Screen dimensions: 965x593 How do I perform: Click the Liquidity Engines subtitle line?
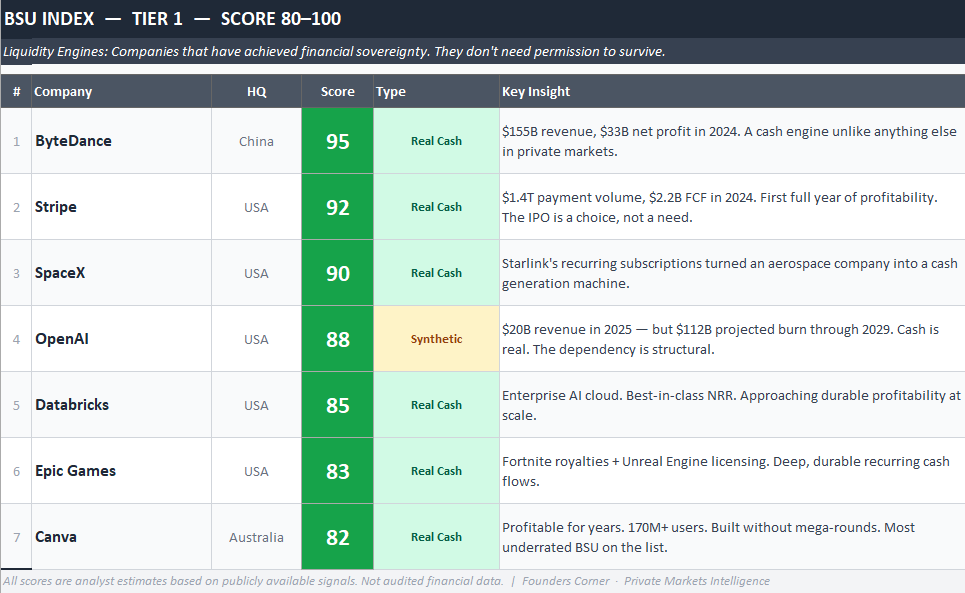[x=334, y=52]
